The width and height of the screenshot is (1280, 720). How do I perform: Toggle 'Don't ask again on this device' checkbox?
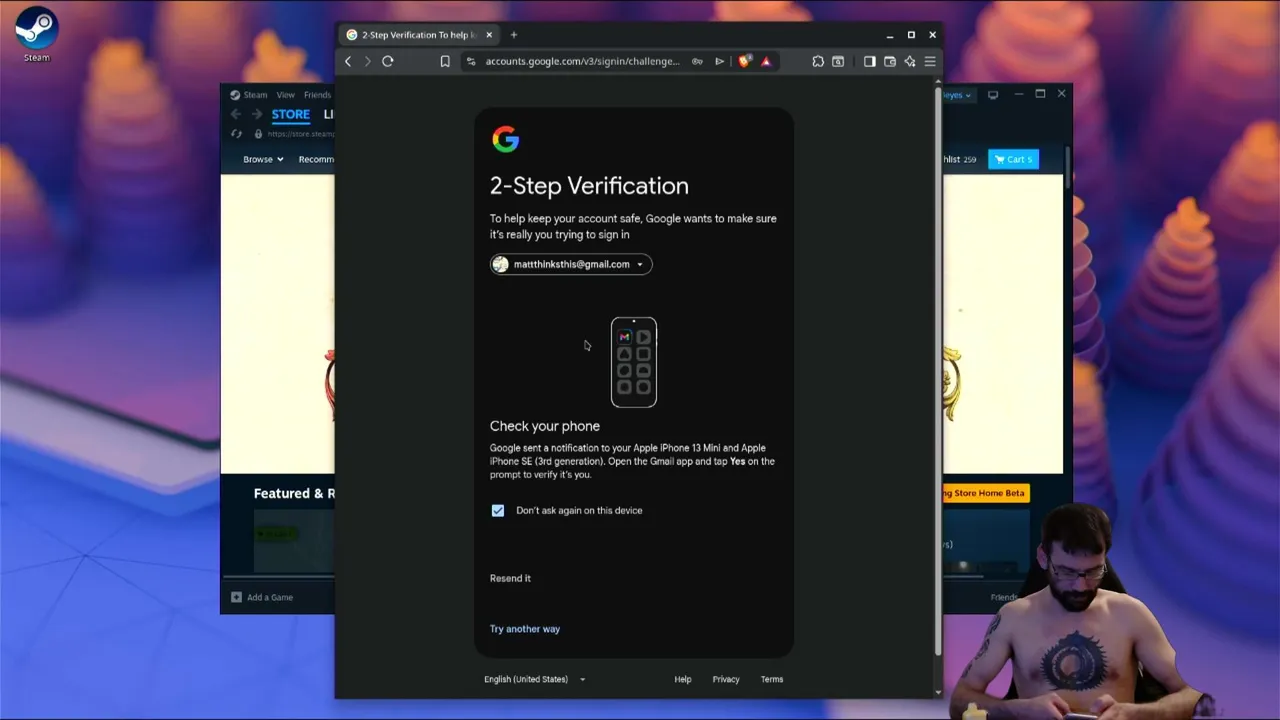point(498,510)
